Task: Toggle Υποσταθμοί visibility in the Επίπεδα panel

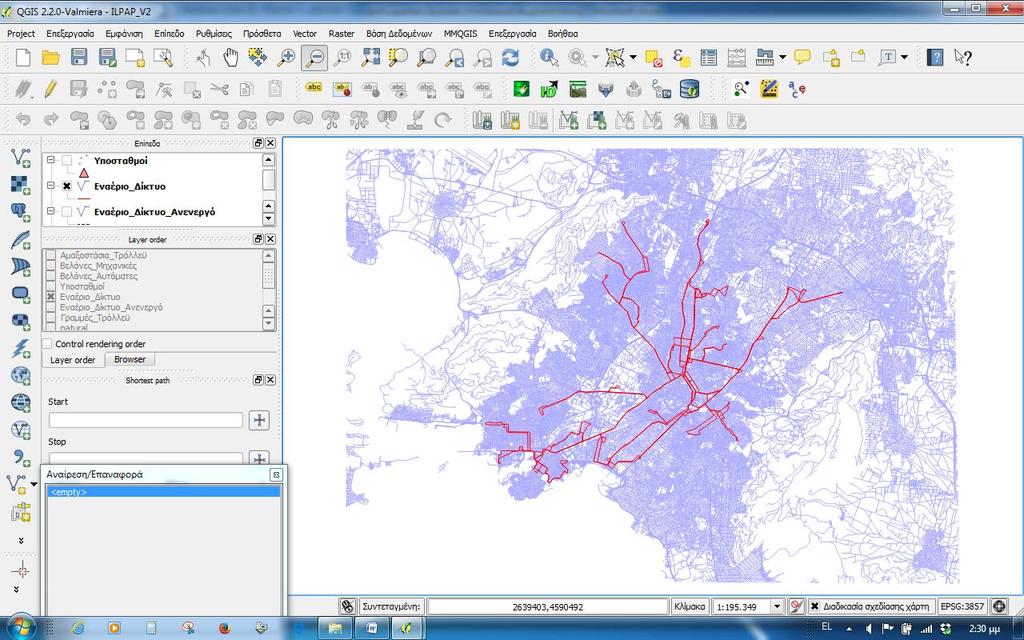Action: tap(67, 161)
